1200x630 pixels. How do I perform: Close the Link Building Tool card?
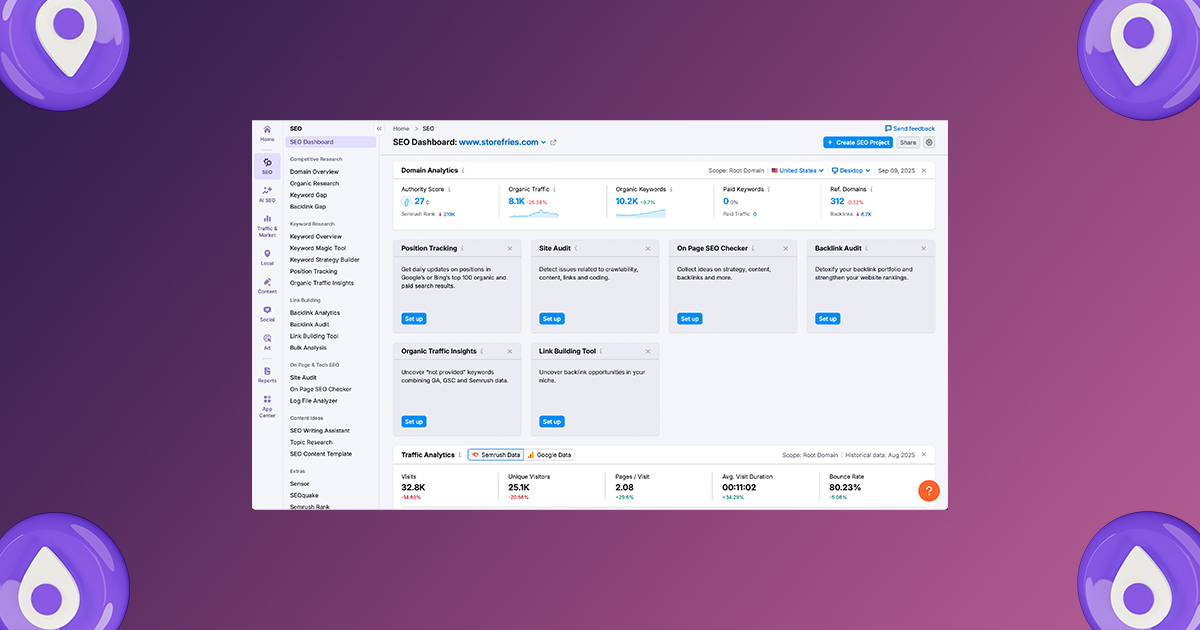pos(648,351)
